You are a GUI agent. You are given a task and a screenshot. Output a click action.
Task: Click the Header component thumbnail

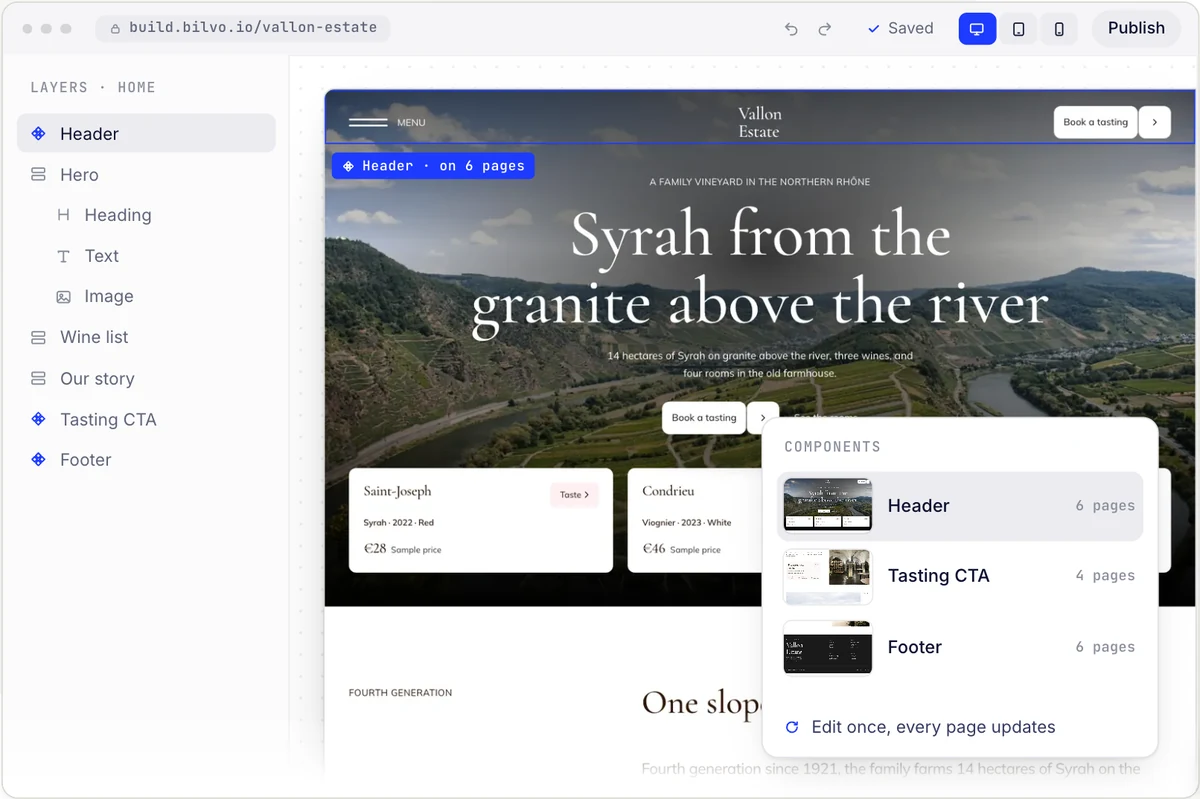click(x=827, y=506)
